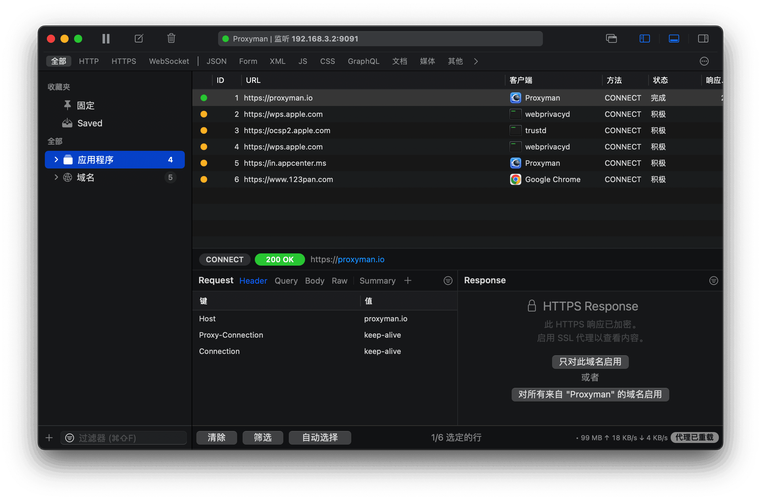Click the 自动选择 button
This screenshot has height=500, width=761.
tap(320, 437)
